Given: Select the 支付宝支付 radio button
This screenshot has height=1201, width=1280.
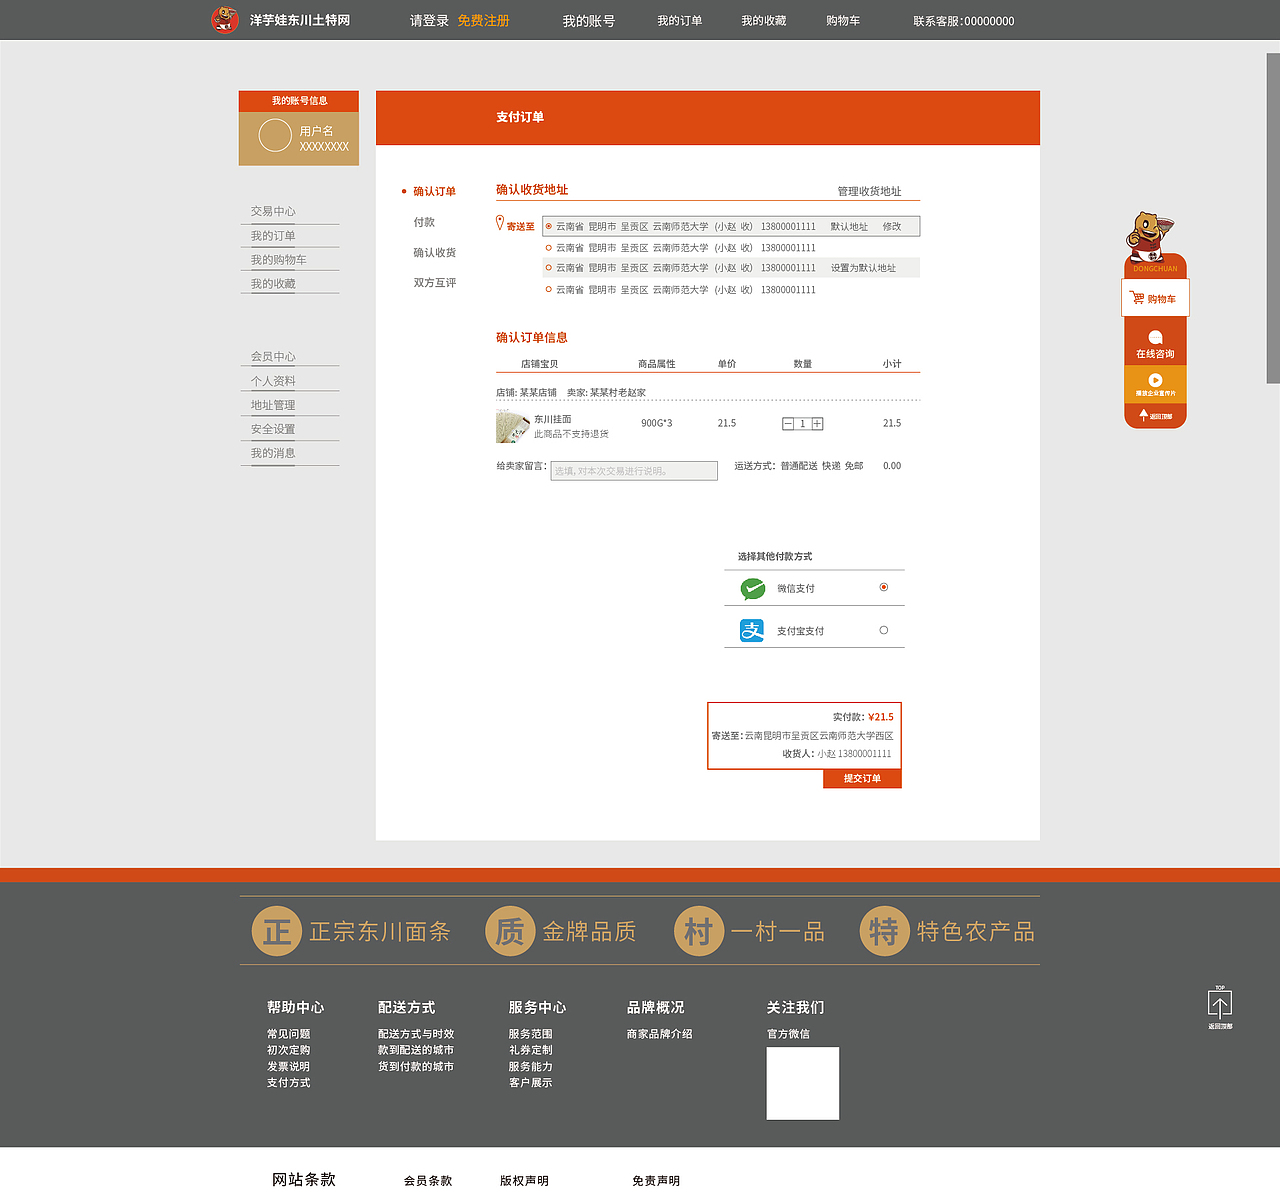Looking at the screenshot, I should coord(884,630).
